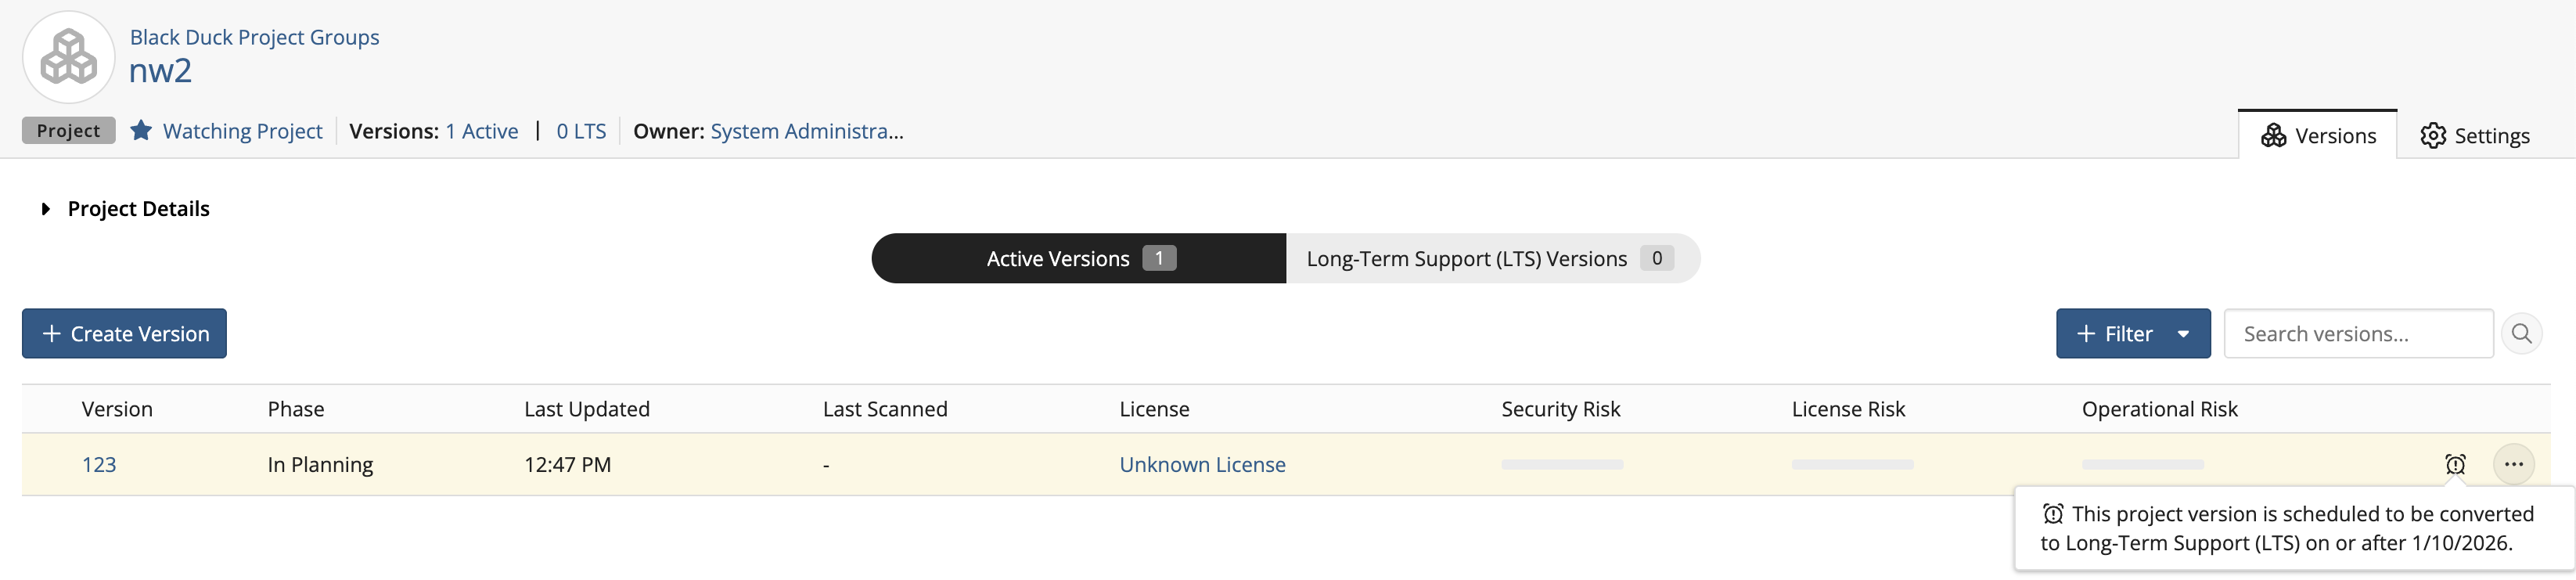Click the LTS scheduled alarm clock icon
This screenshot has width=2576, height=580.
pyautogui.click(x=2455, y=464)
